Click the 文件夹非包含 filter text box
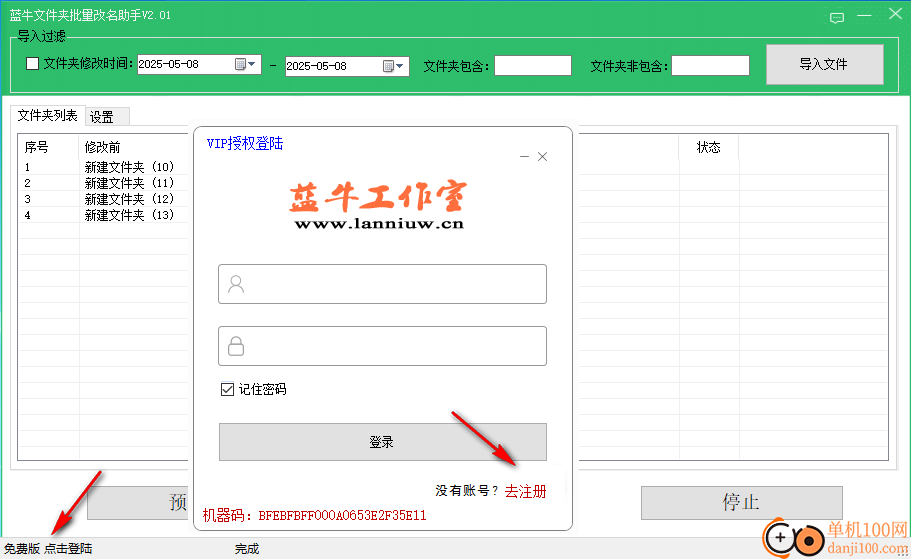Image resolution: width=911 pixels, height=559 pixels. 710,66
